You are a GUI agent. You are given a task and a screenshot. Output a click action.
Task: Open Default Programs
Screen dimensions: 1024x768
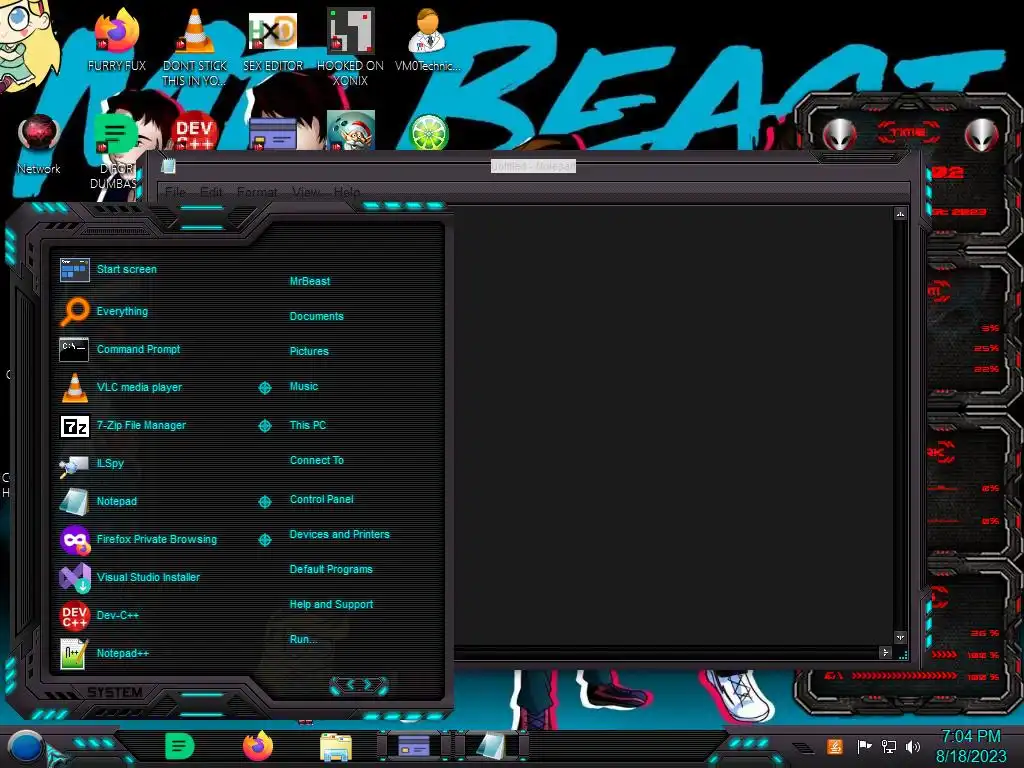[330, 569]
